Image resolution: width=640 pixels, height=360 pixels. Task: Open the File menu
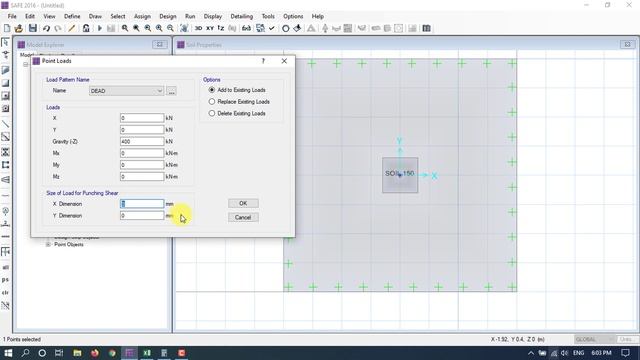tap(12, 16)
